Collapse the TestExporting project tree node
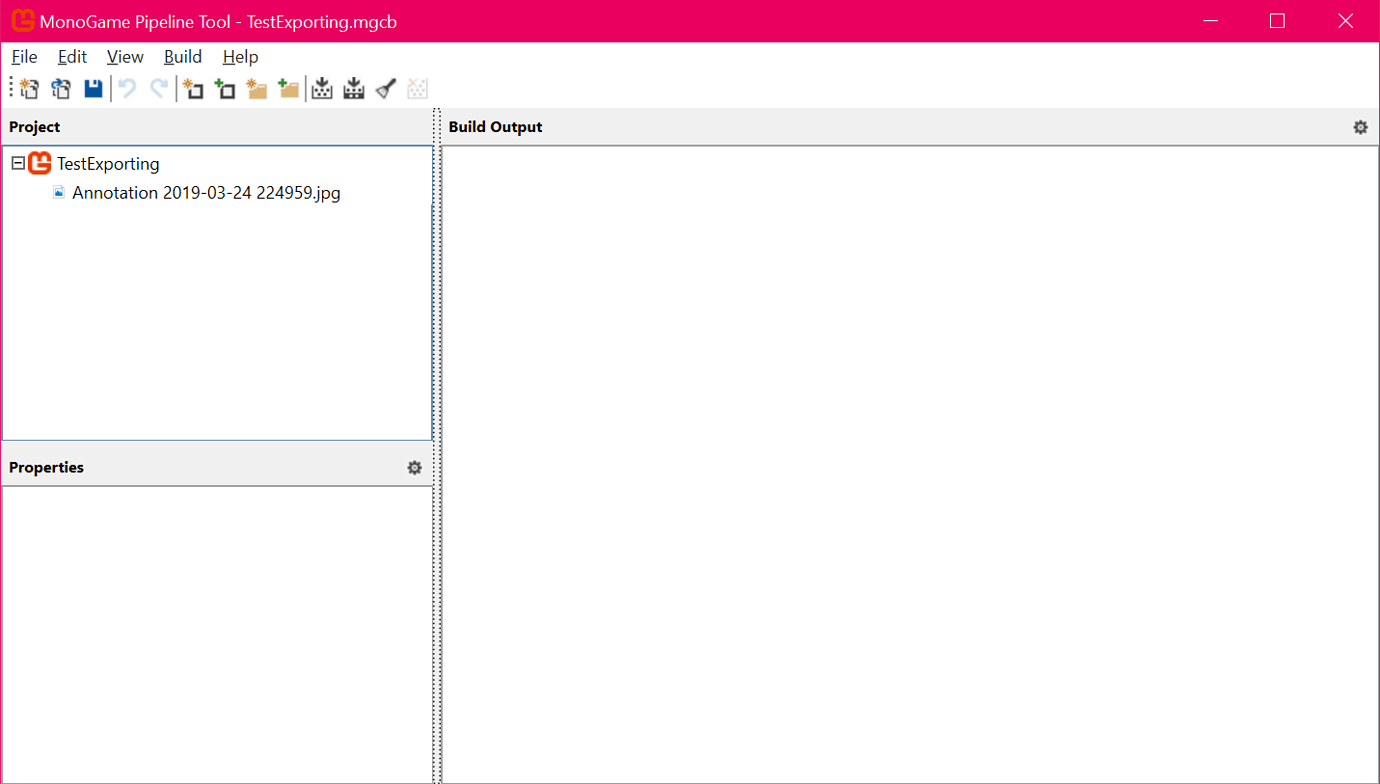The image size is (1380, 784). click(18, 163)
